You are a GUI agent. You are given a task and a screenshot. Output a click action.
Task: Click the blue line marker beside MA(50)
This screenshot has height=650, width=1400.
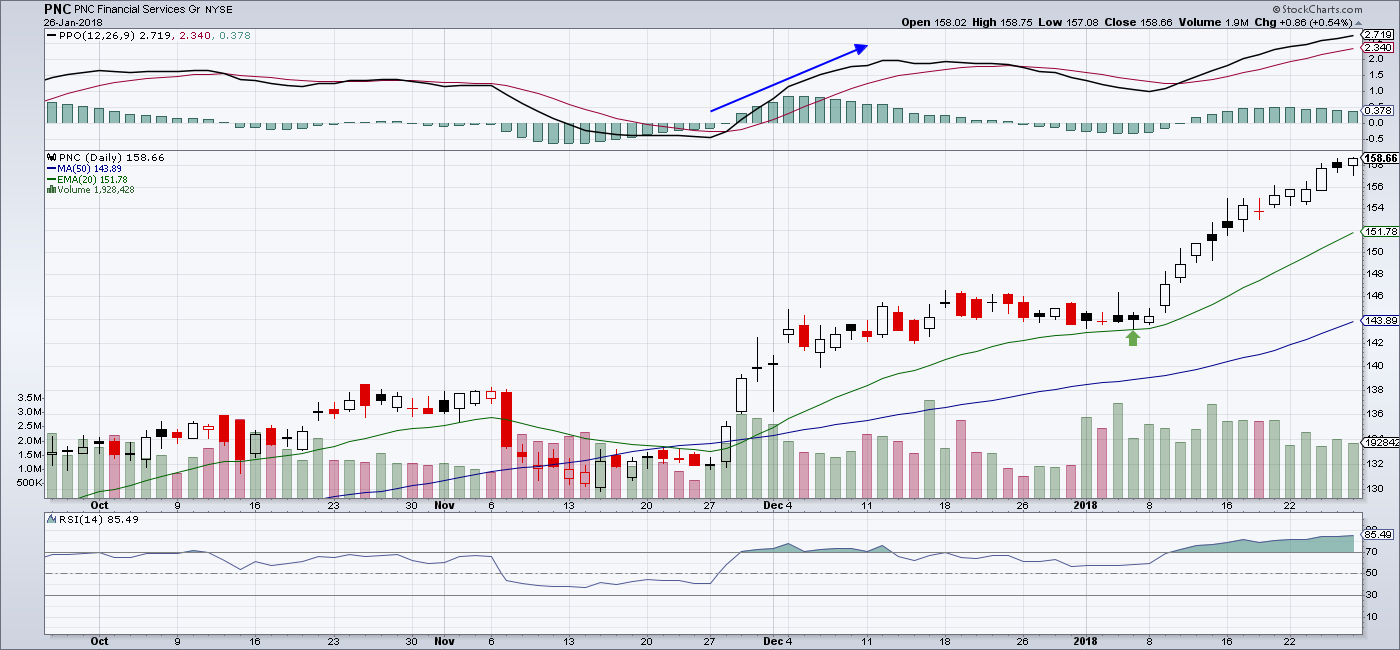click(50, 169)
